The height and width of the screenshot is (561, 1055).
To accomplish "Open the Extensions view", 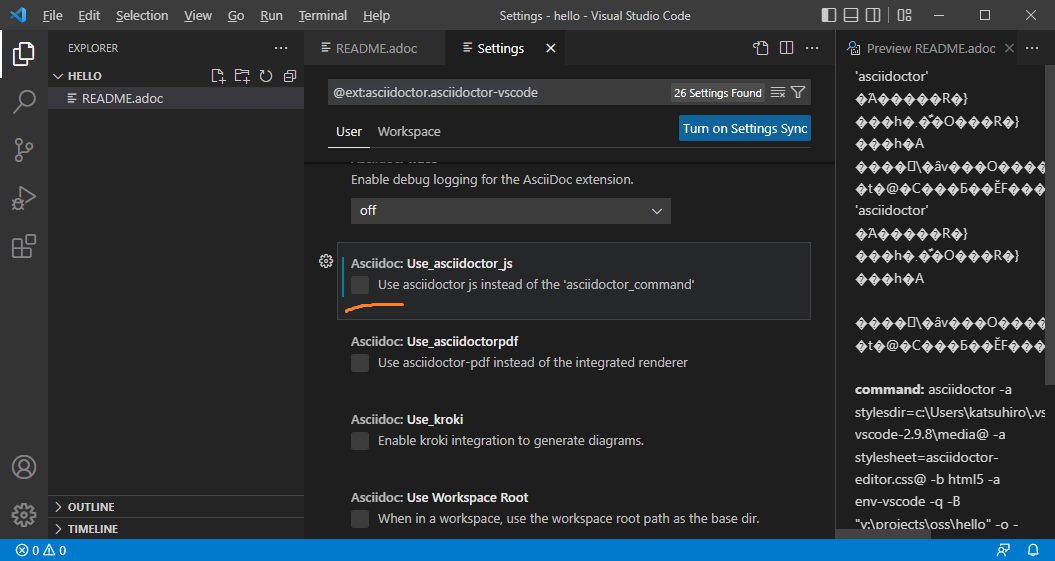I will tap(24, 246).
